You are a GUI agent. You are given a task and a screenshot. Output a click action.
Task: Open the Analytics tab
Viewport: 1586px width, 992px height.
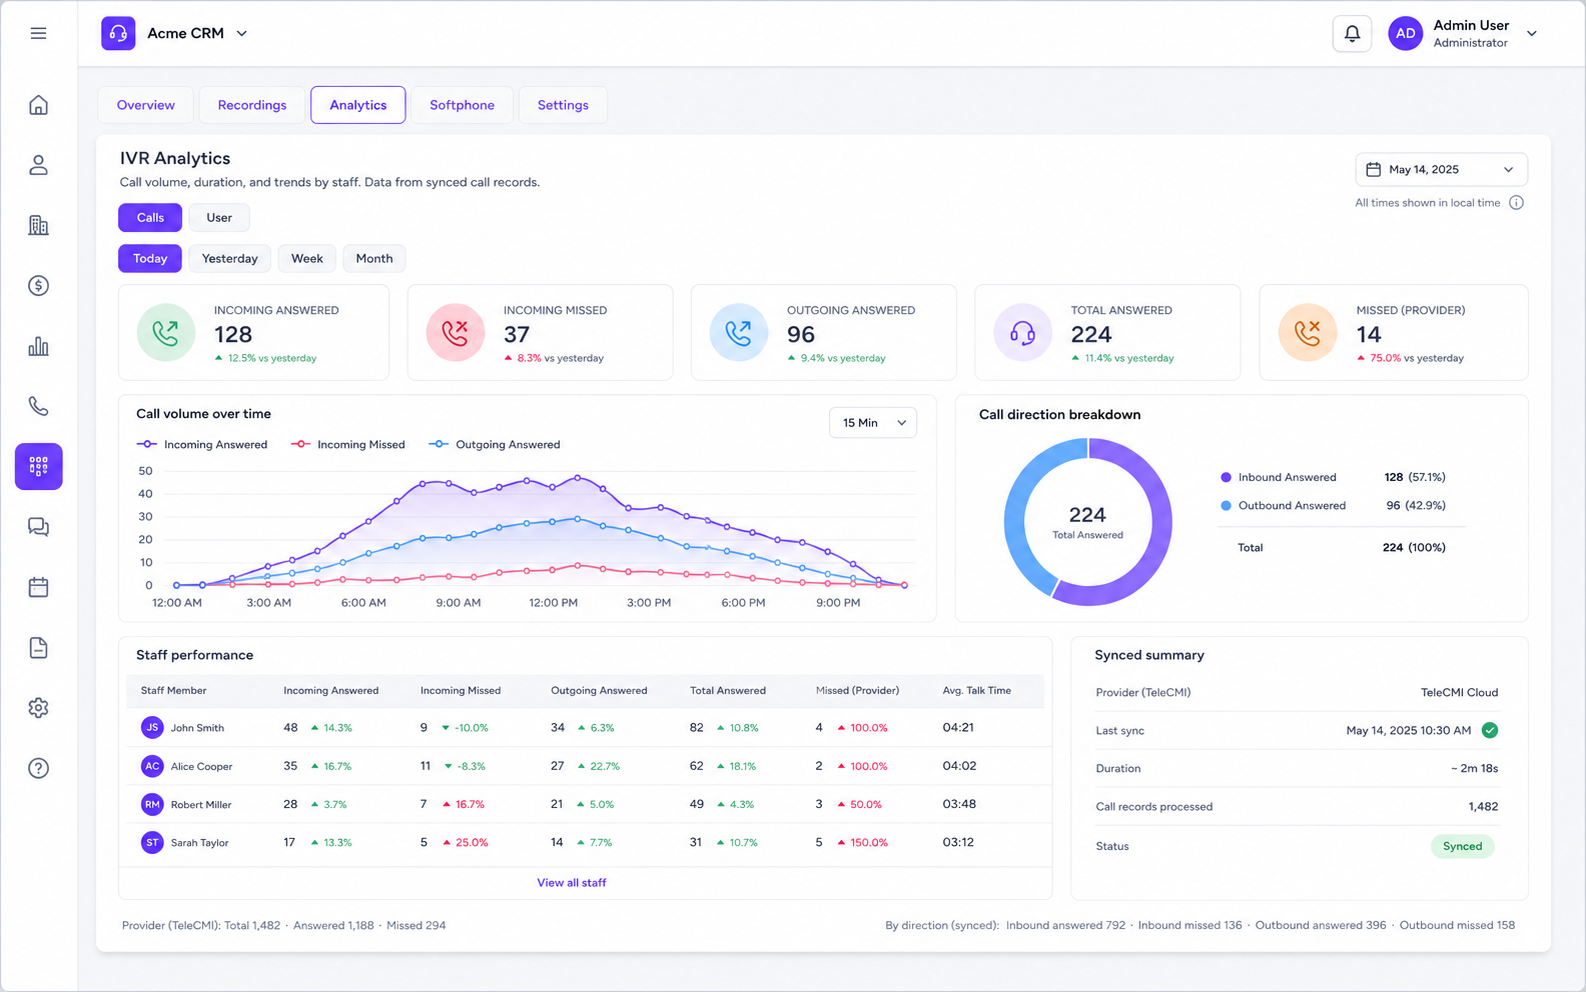coord(358,105)
